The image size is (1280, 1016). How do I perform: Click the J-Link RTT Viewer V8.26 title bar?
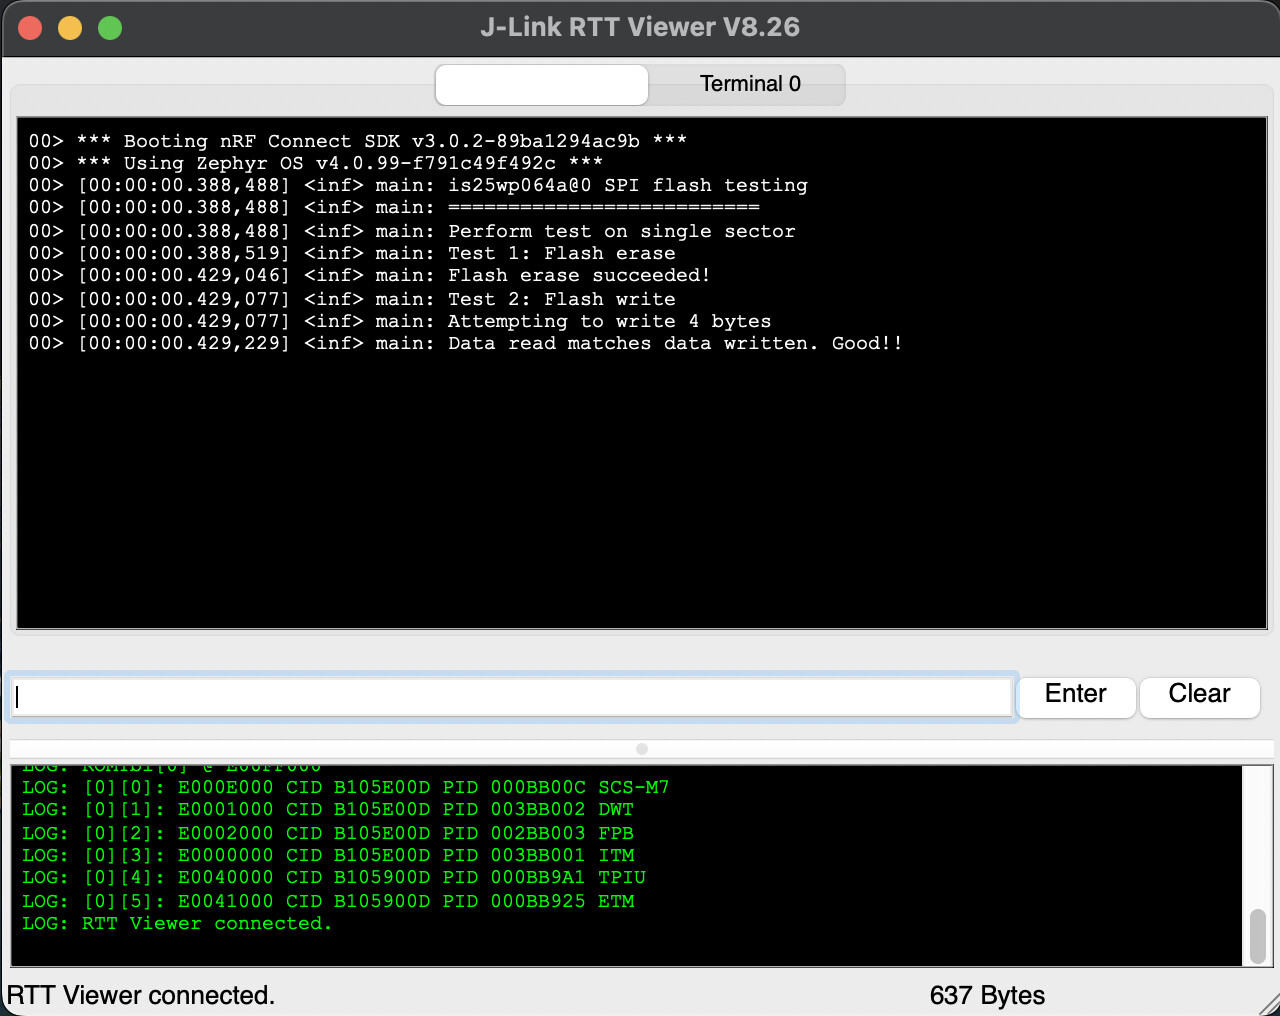click(640, 27)
